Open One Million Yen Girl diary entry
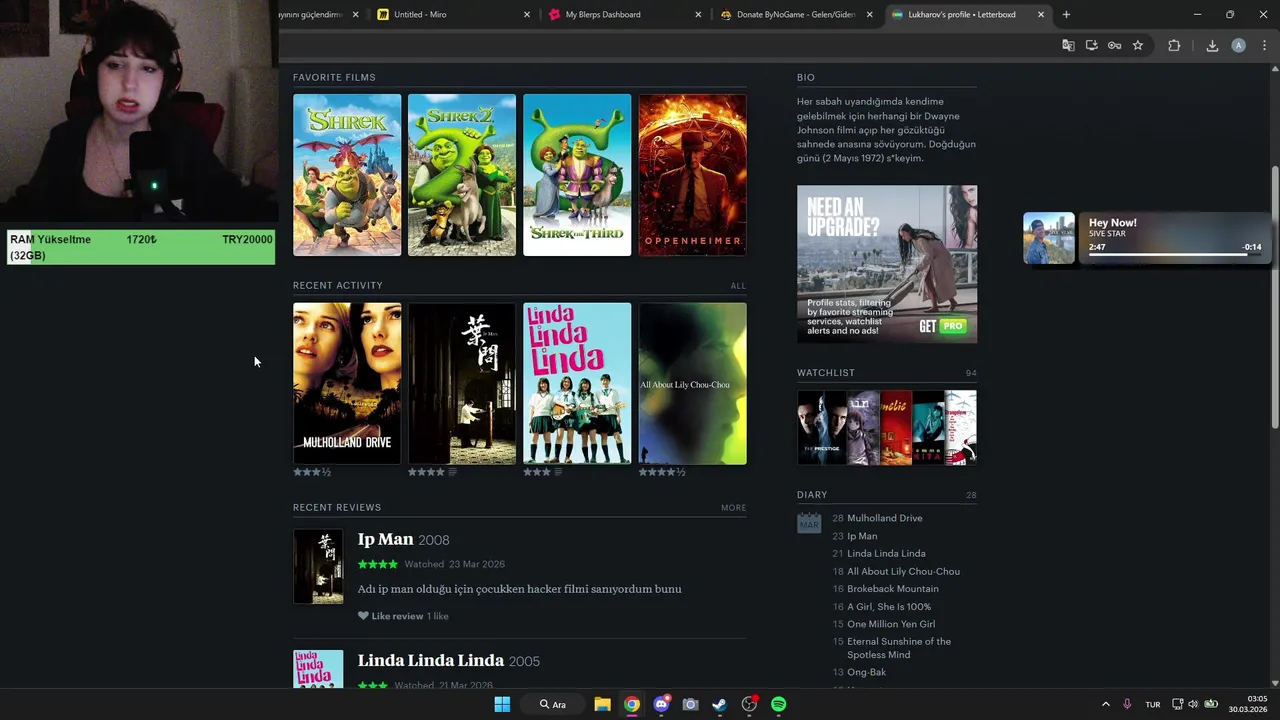 point(891,624)
